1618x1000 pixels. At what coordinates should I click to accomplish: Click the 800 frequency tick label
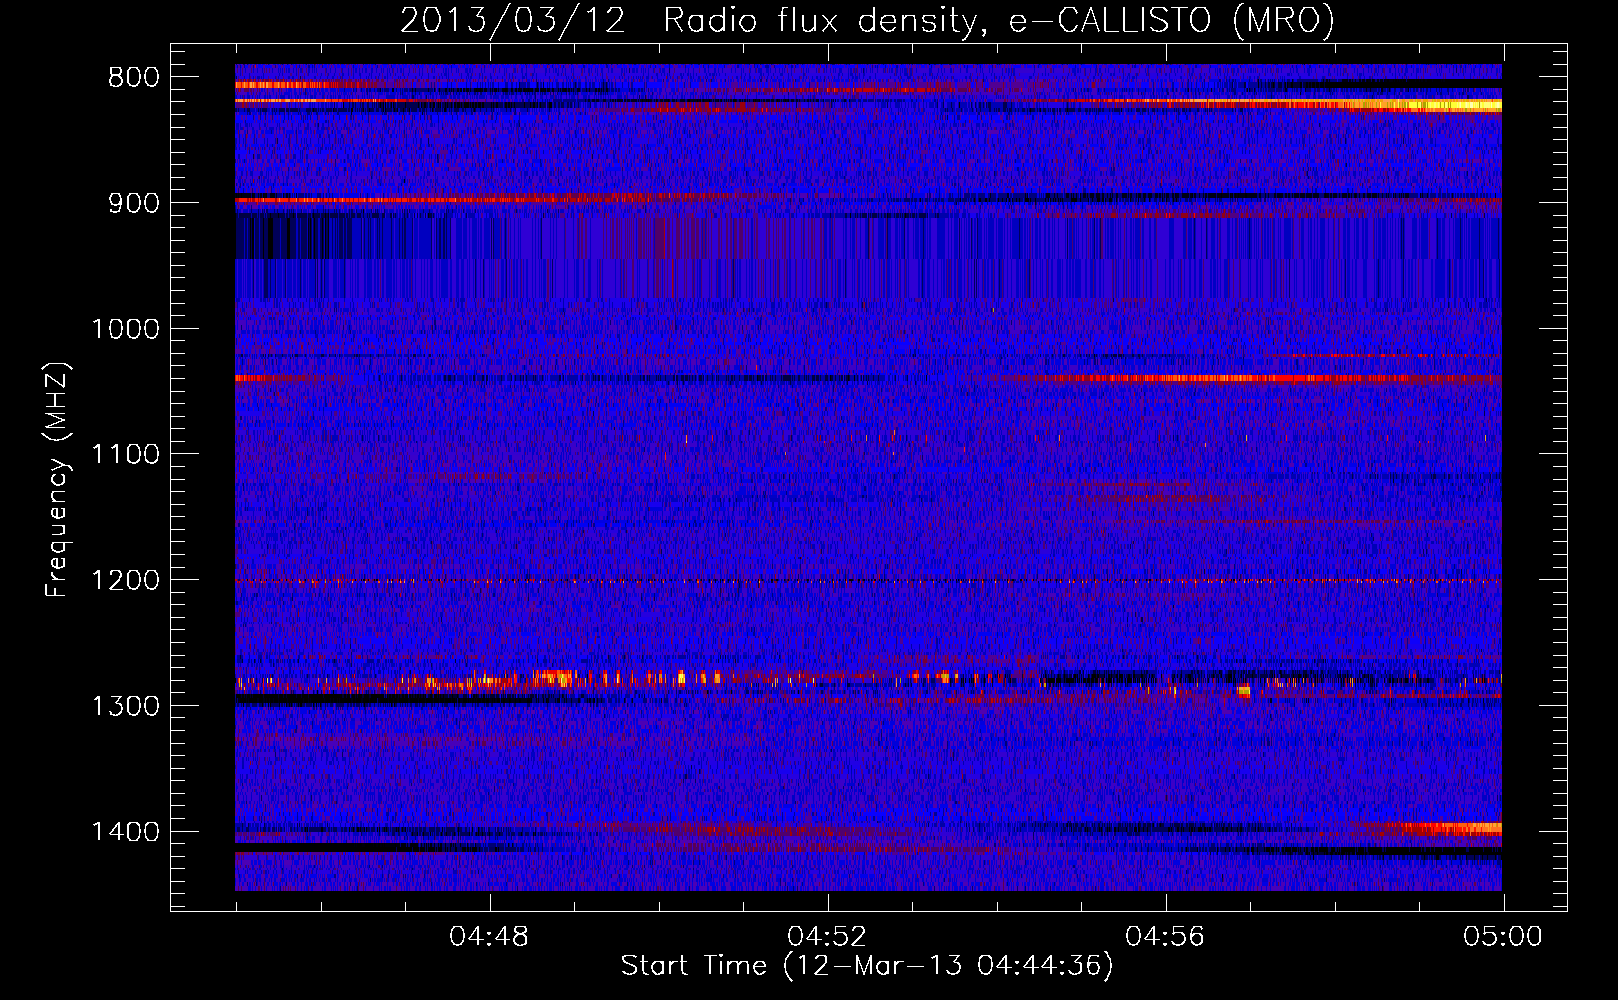point(134,78)
